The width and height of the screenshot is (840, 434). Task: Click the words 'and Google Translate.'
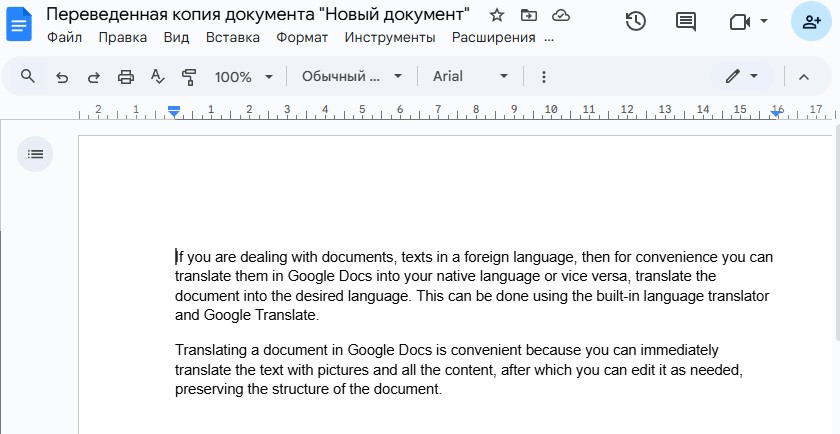tap(247, 315)
